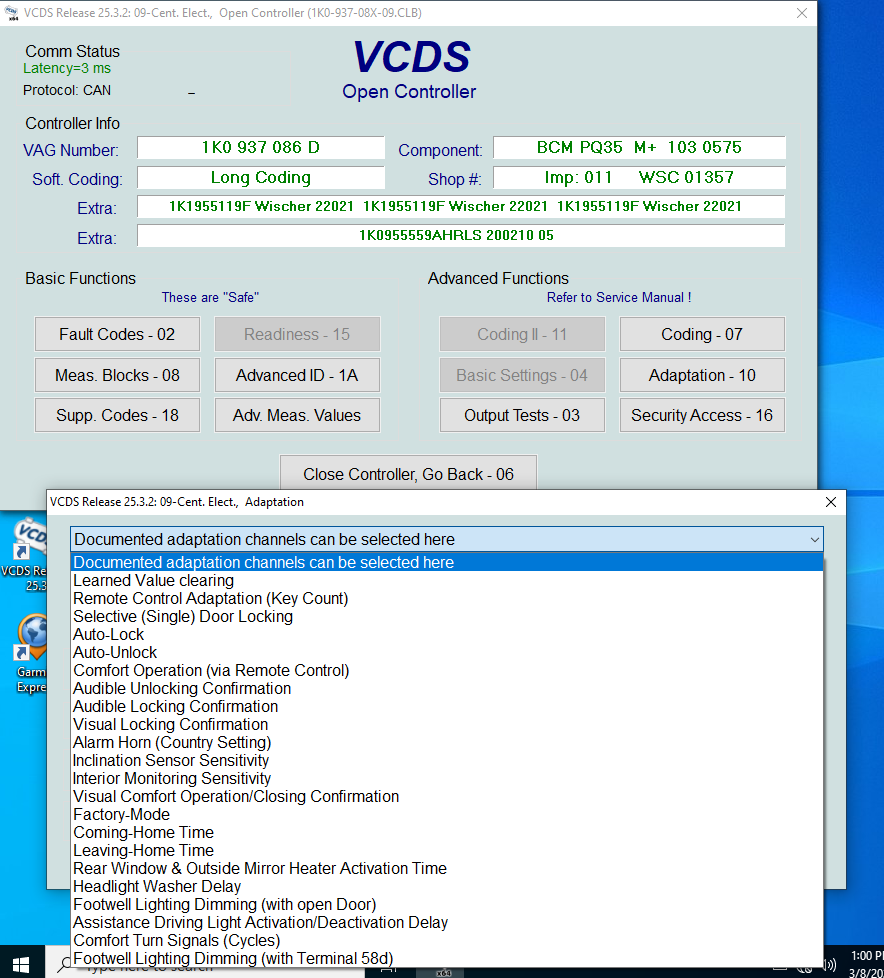884x978 pixels.
Task: Choose Coming-Home Time adaptation channel
Action: pyautogui.click(x=143, y=833)
